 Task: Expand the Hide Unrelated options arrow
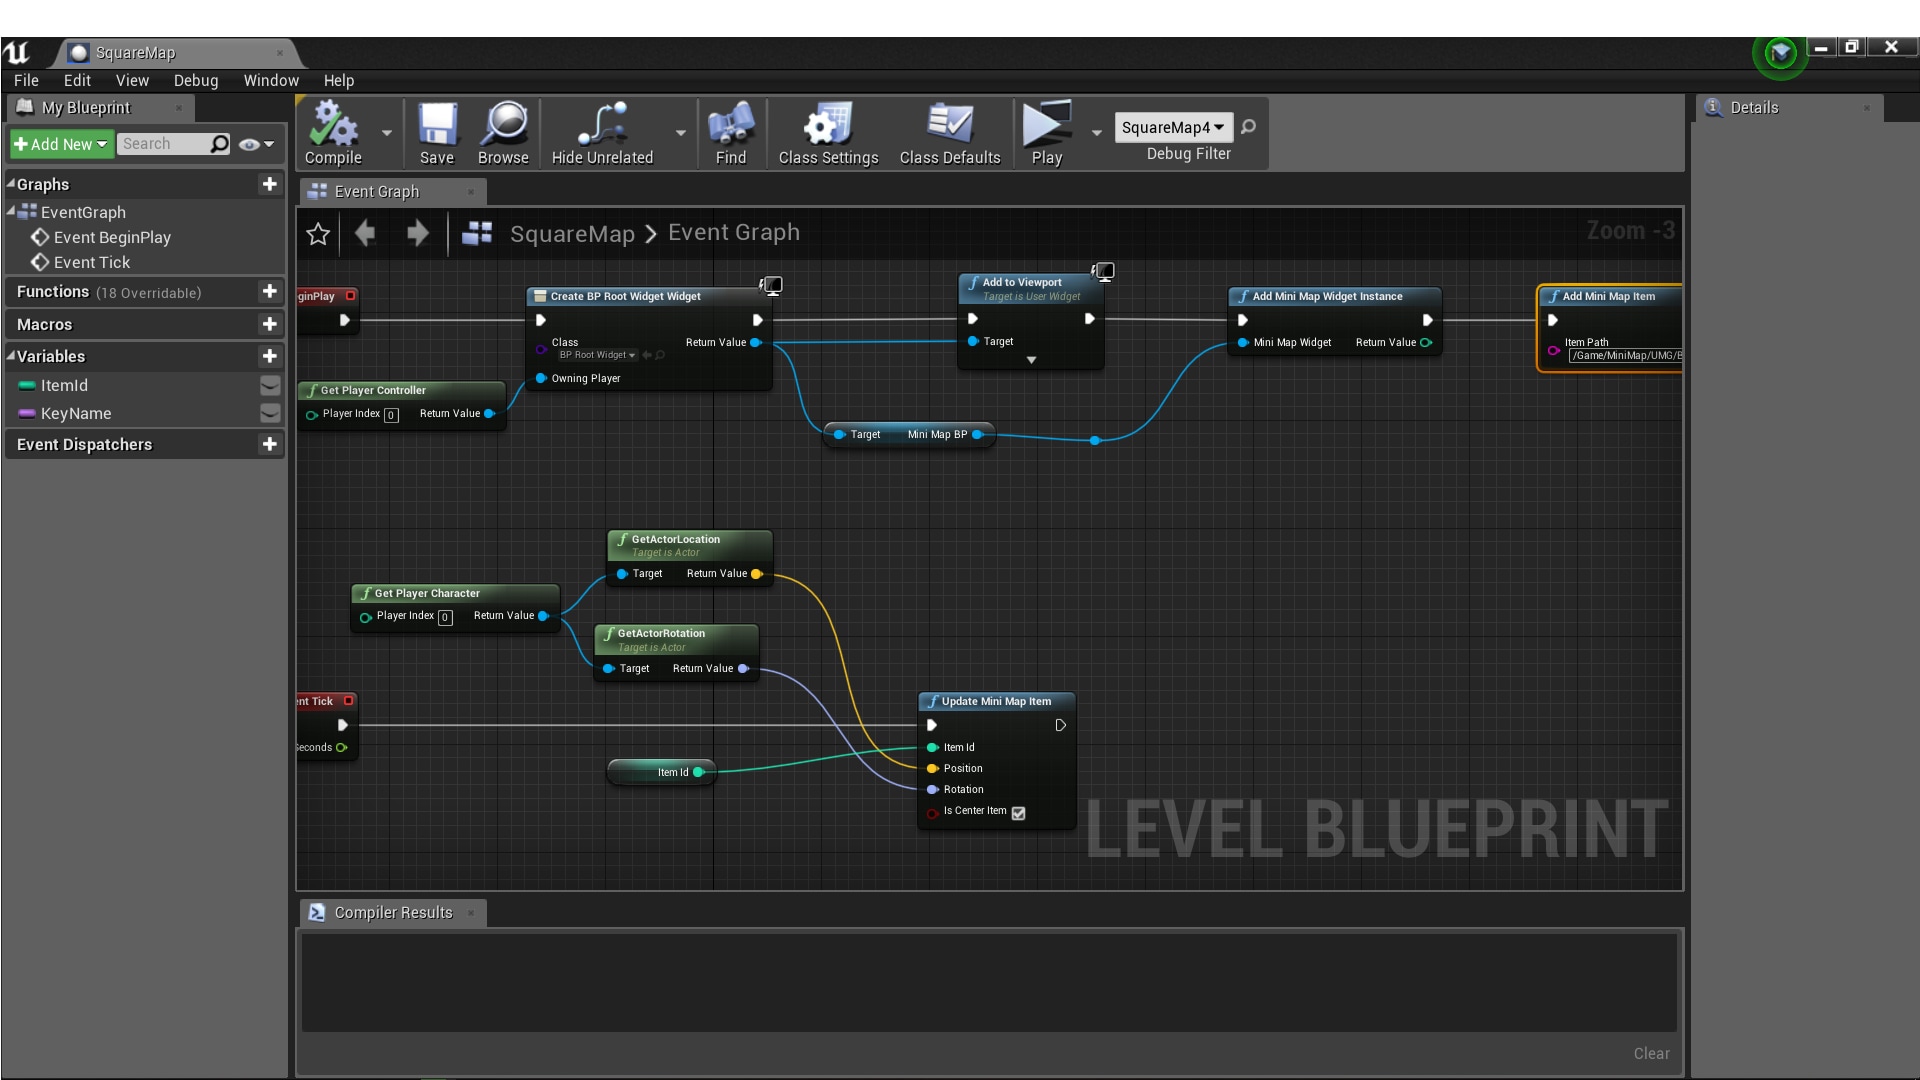point(679,133)
